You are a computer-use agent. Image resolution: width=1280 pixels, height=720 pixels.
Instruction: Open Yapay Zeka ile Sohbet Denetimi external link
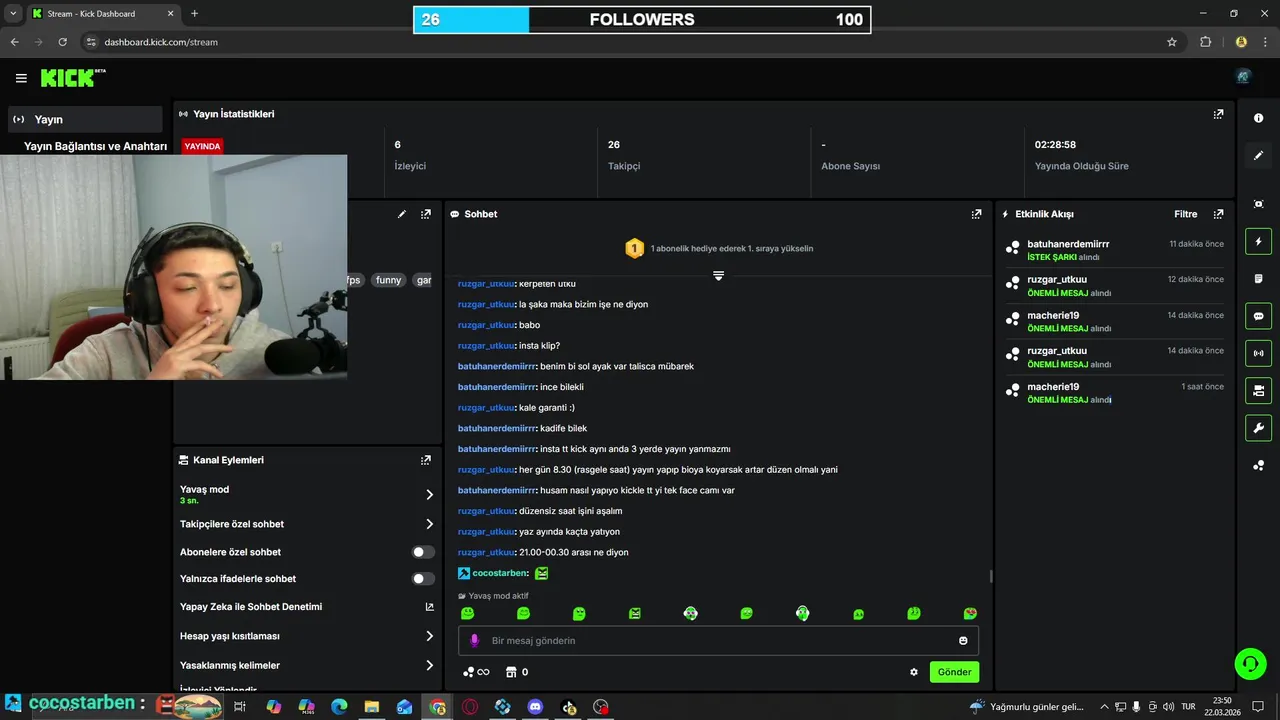(429, 607)
